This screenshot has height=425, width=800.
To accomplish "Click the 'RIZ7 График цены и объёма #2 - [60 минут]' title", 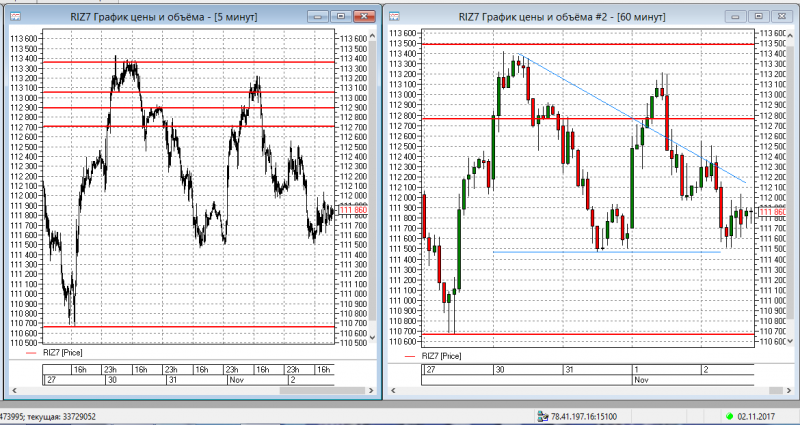I will coord(562,17).
